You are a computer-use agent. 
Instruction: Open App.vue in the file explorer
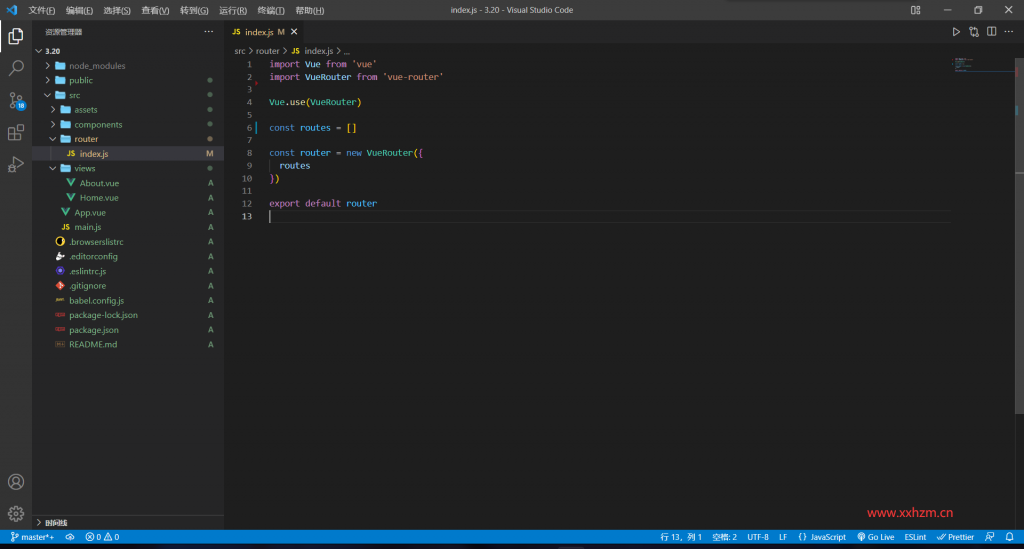pyautogui.click(x=89, y=212)
